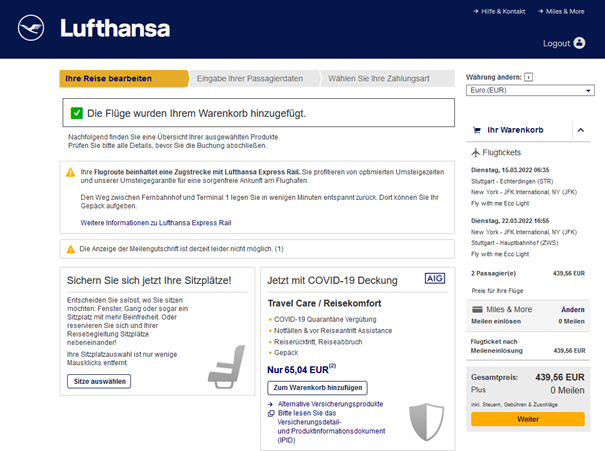605x451 pixels.
Task: Click the Sitze auswählen button
Action: point(99,381)
